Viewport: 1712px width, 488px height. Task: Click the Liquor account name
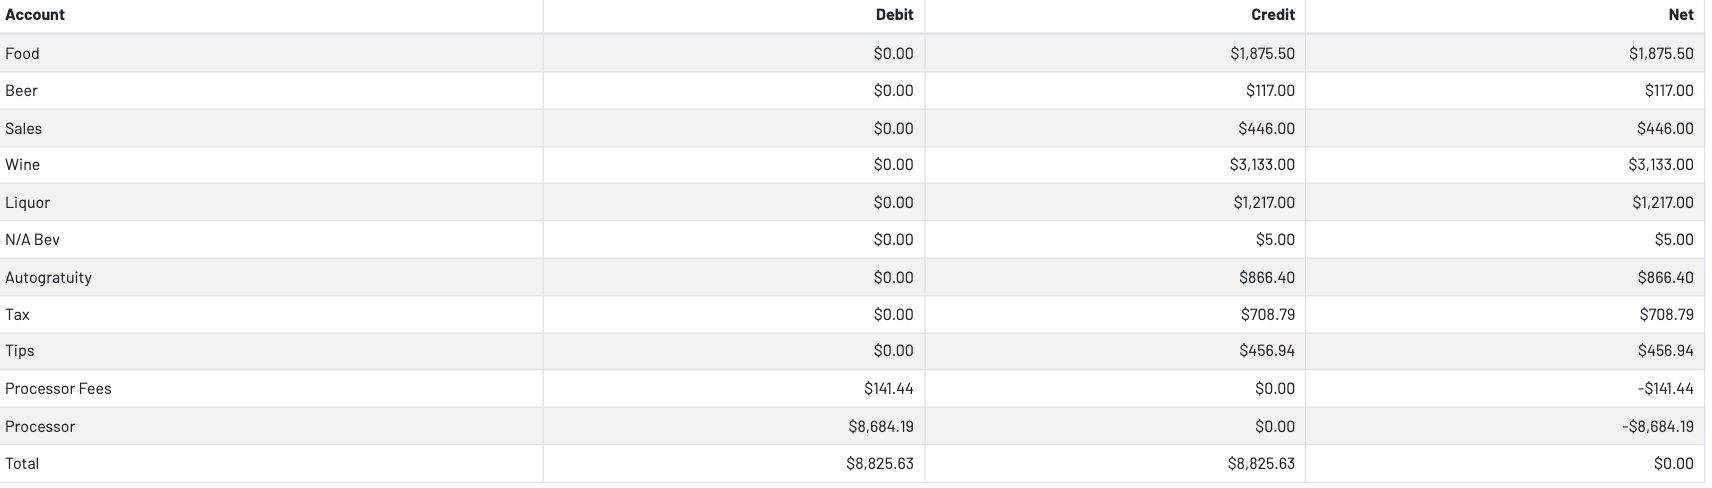(28, 203)
